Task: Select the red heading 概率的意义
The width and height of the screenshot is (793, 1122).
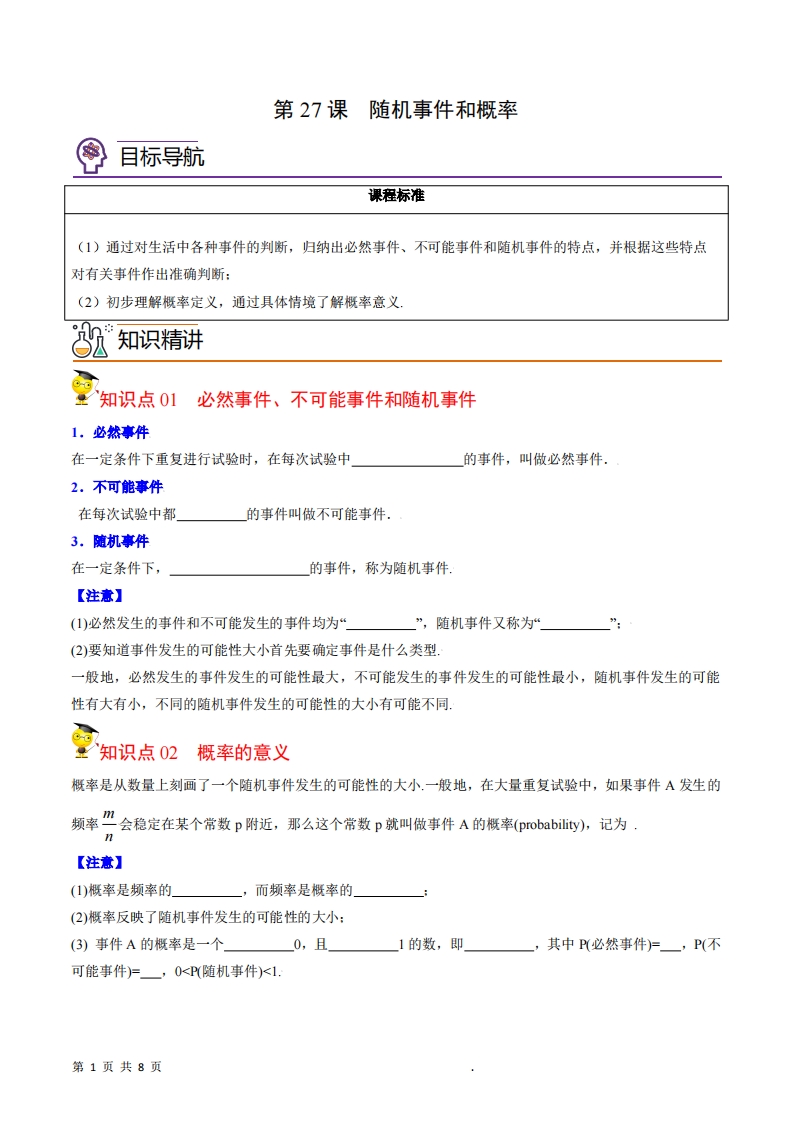Action: pos(243,752)
